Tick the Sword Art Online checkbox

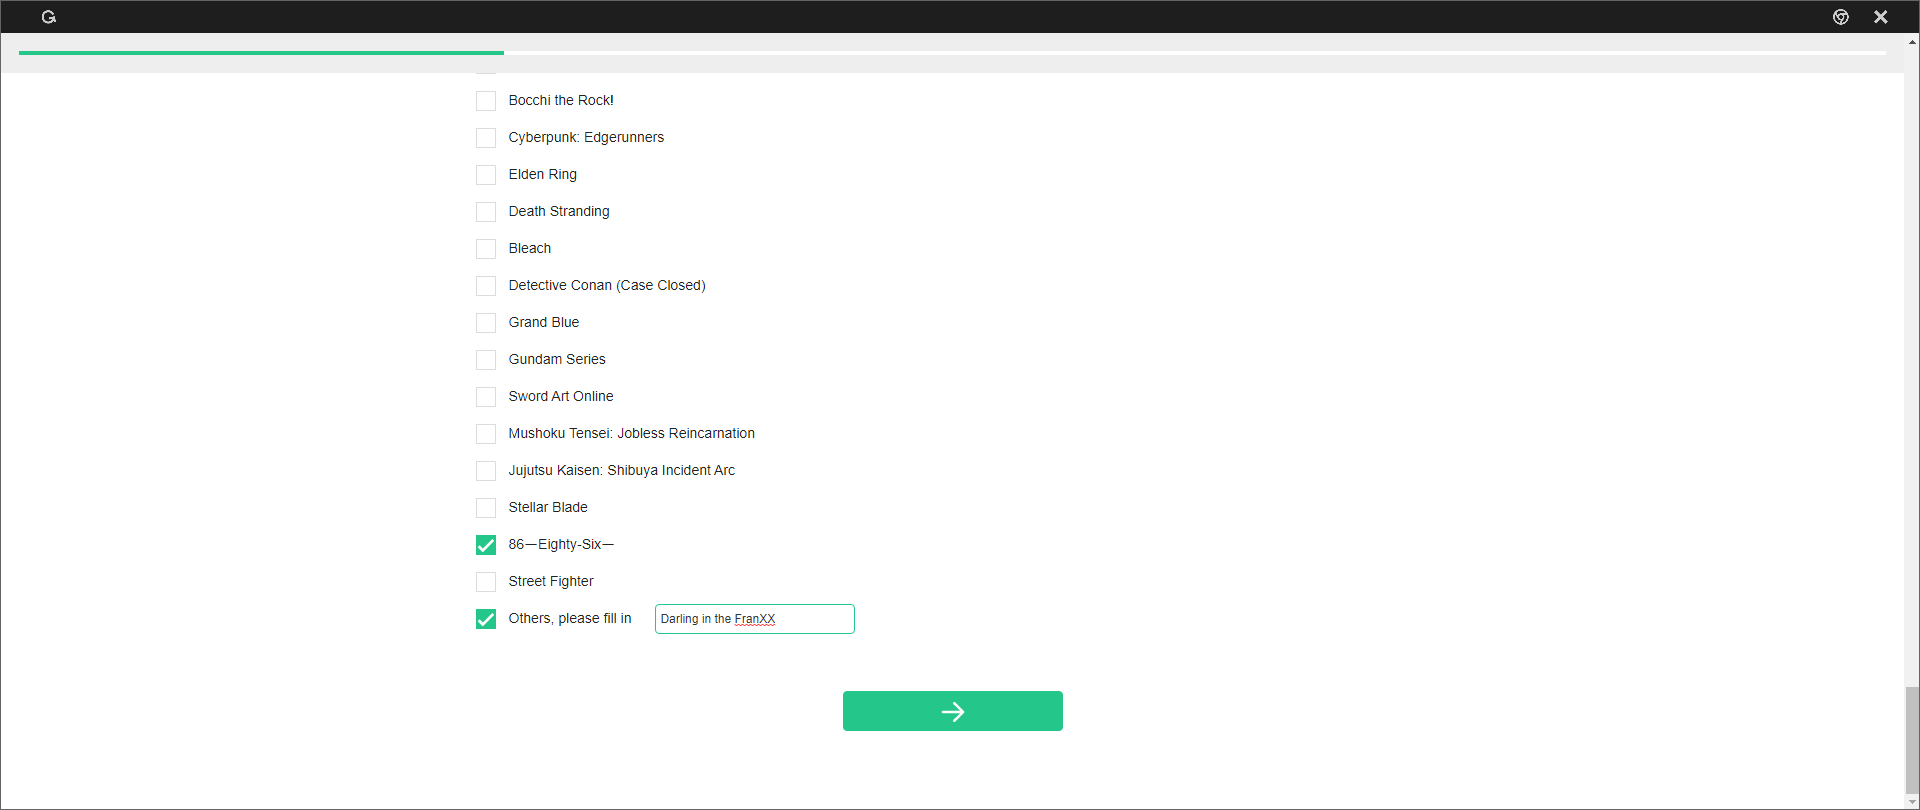(486, 397)
